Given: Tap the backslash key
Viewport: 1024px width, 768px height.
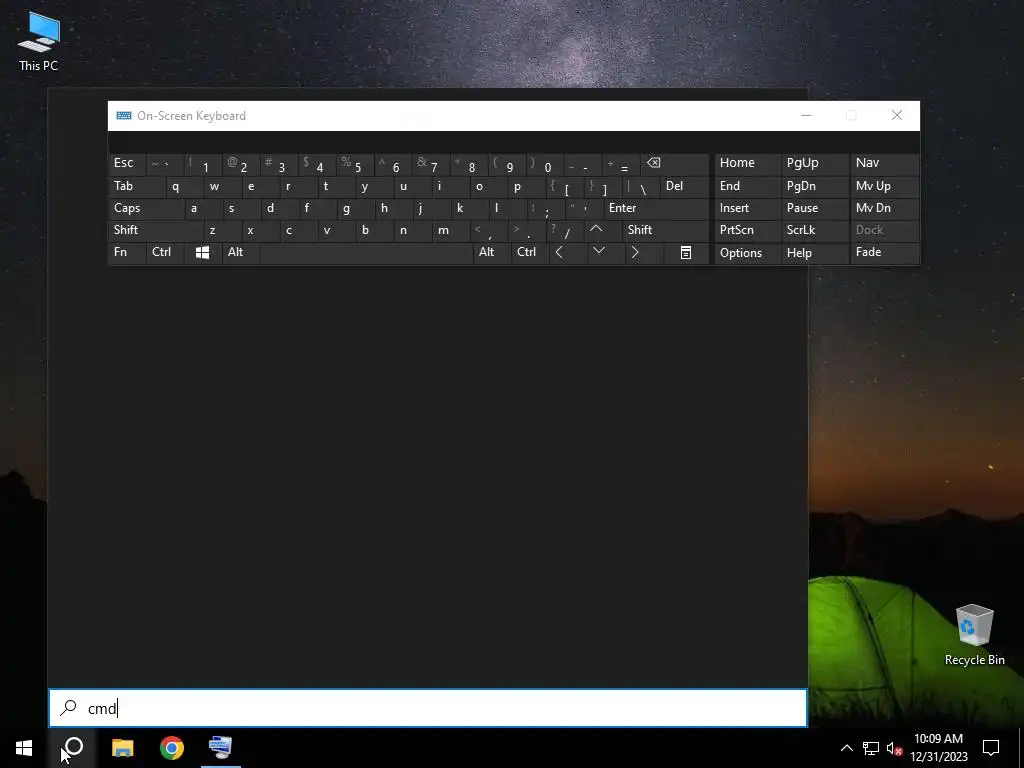Looking at the screenshot, I should pyautogui.click(x=641, y=187).
